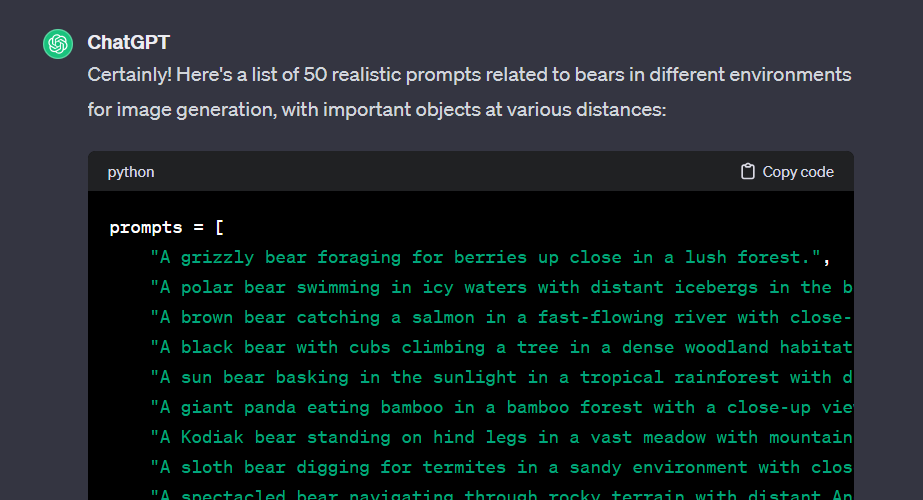Click the Kodiak bear standing prompt line
Viewport: 923px width, 500px height.
coord(502,438)
